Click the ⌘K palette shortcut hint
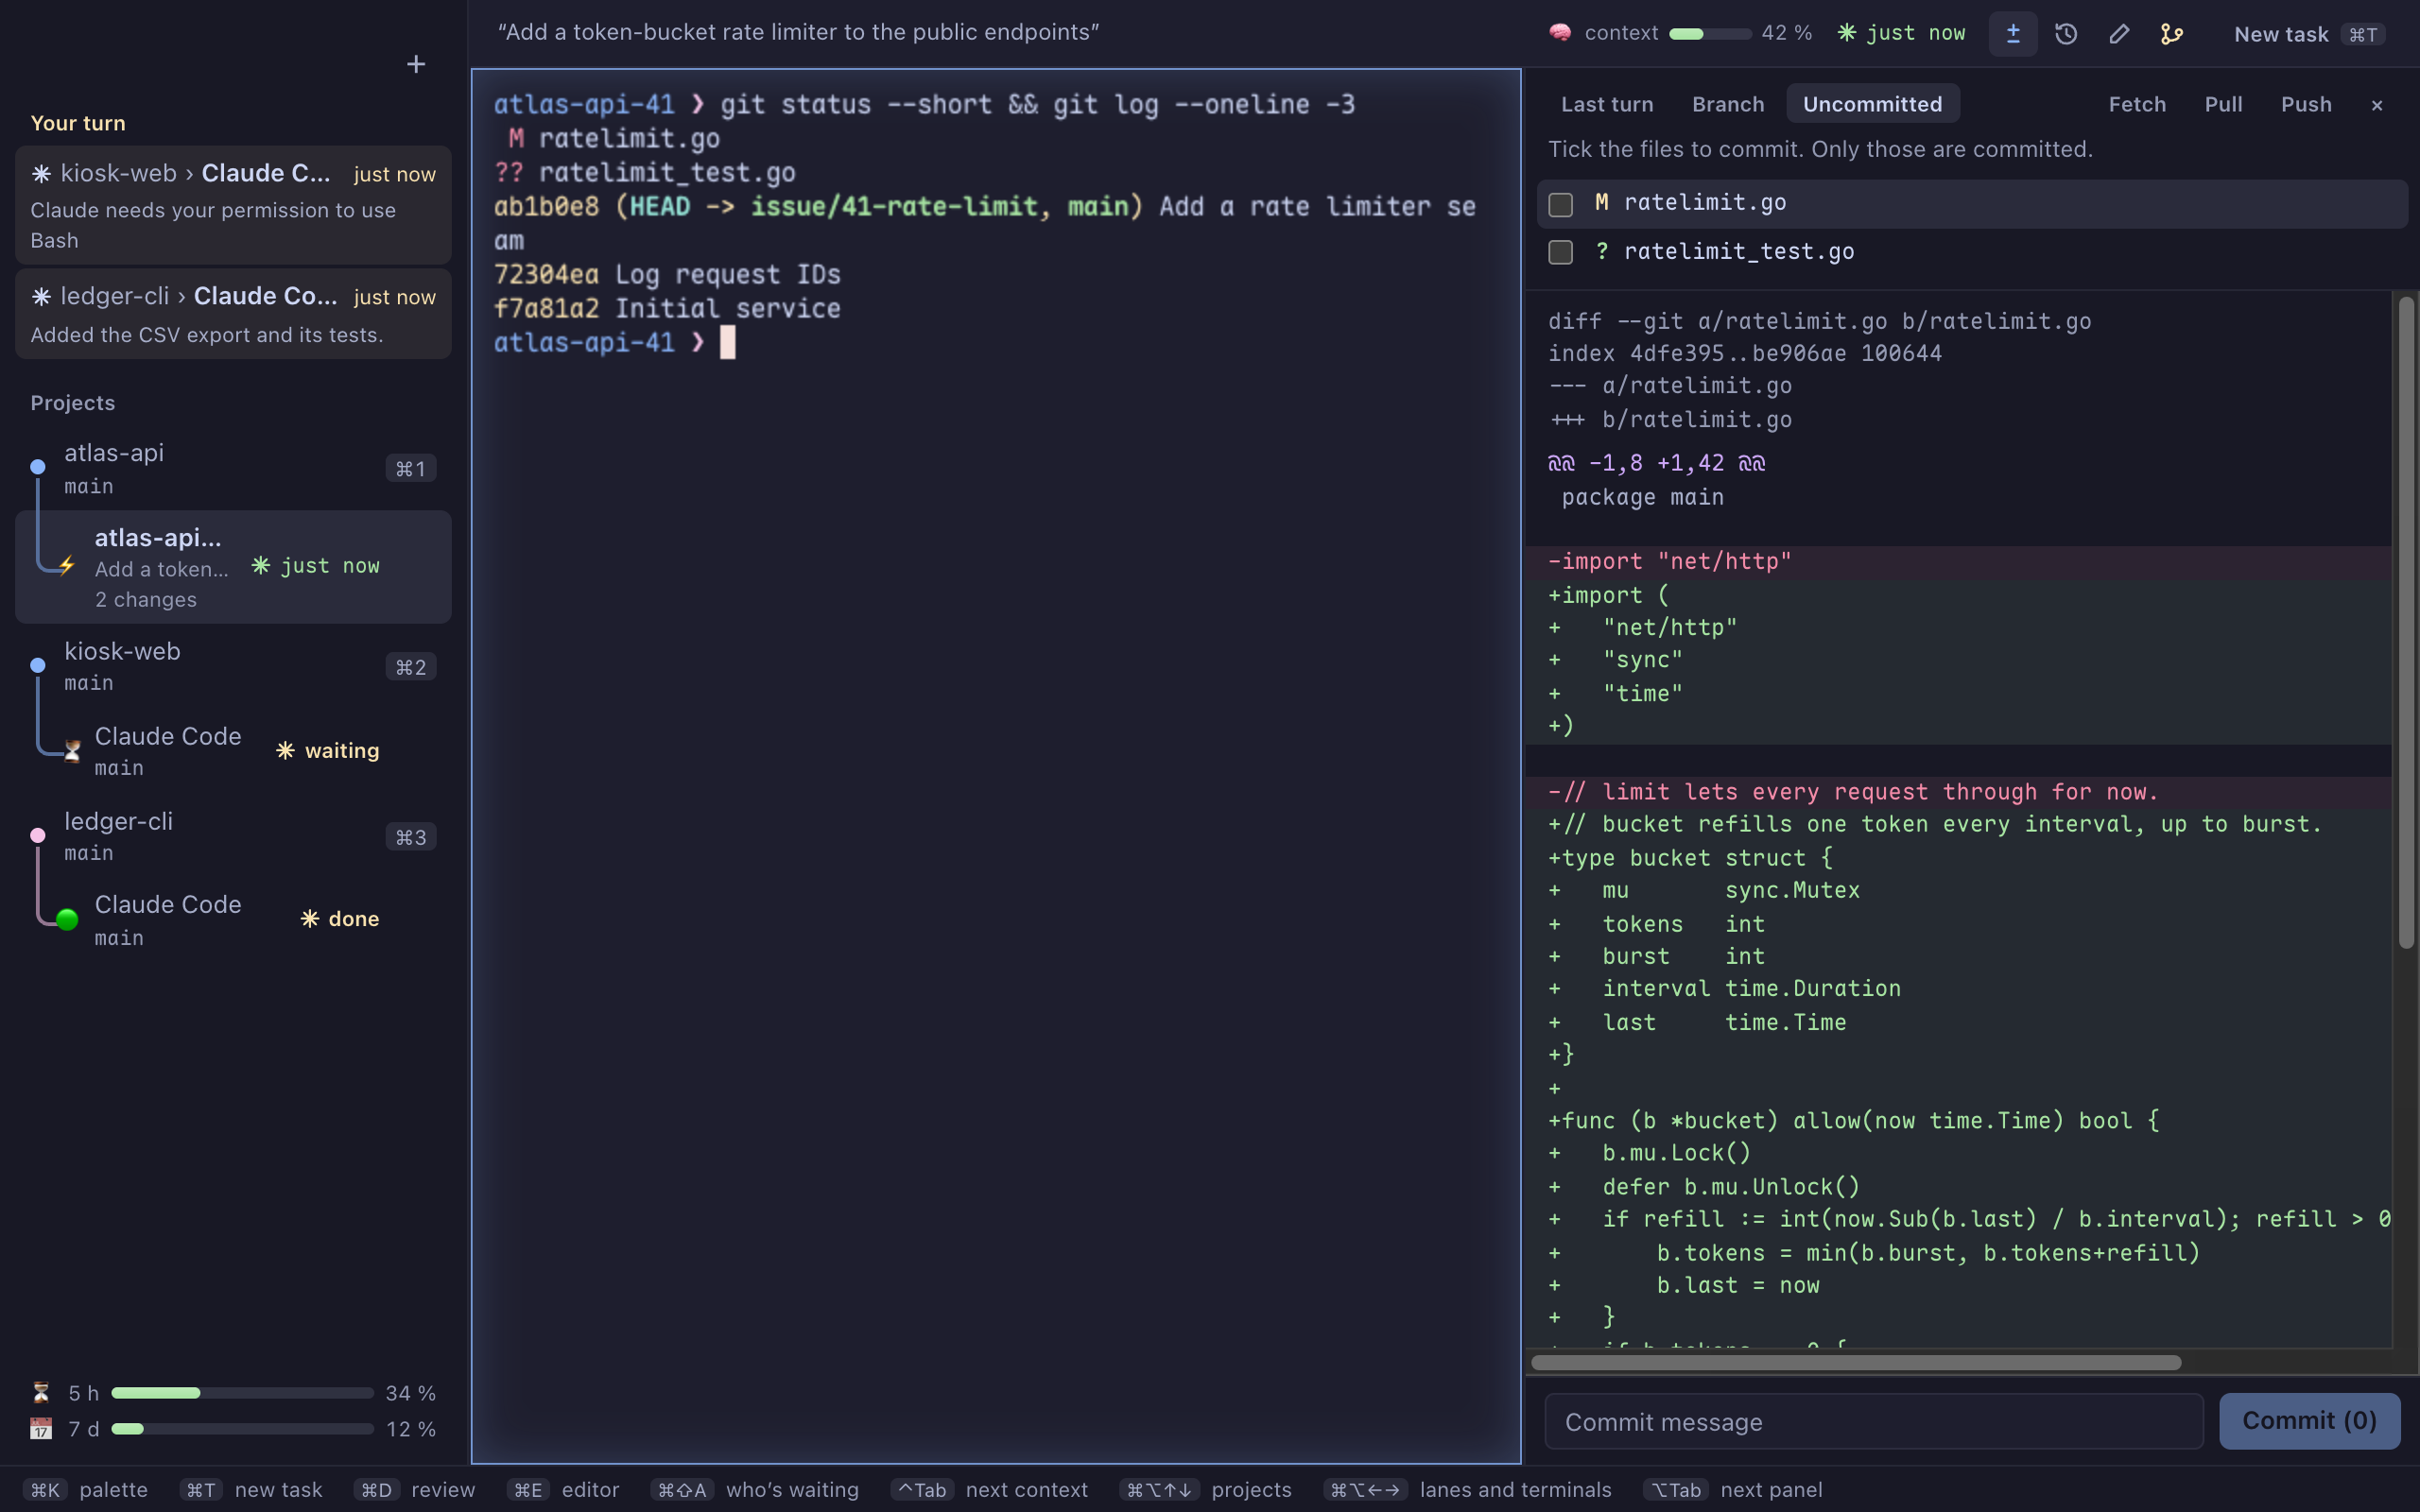Viewport: 2420px width, 1512px height. click(x=85, y=1490)
